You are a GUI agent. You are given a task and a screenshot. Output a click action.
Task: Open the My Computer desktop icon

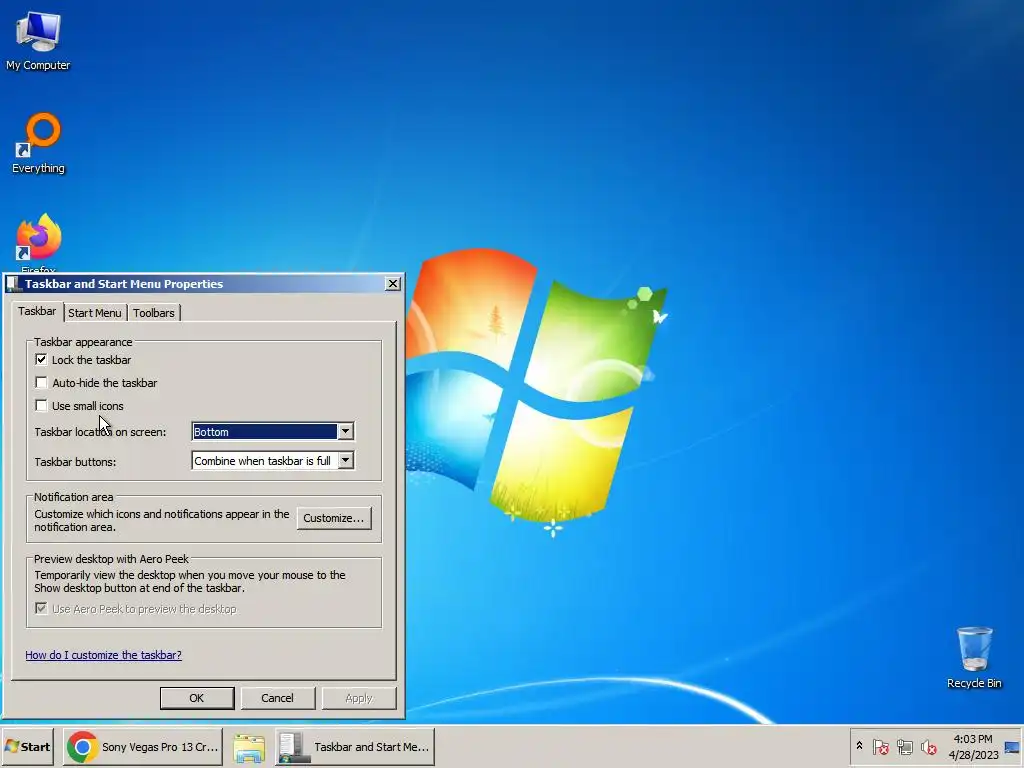(x=38, y=40)
